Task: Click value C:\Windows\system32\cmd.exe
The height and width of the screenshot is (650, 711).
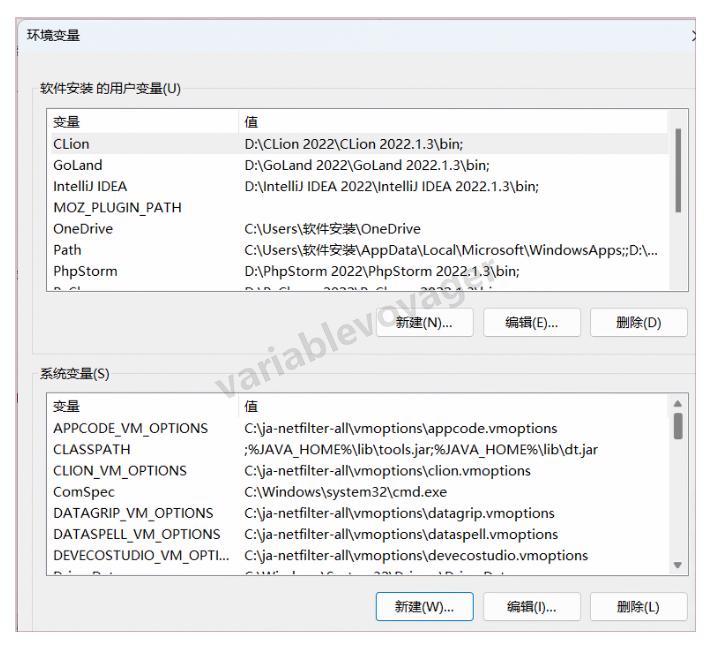Action: (x=346, y=492)
